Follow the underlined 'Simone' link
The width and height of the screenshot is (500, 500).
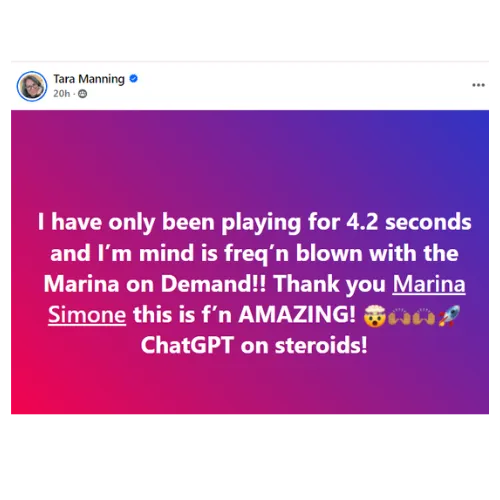(x=87, y=315)
